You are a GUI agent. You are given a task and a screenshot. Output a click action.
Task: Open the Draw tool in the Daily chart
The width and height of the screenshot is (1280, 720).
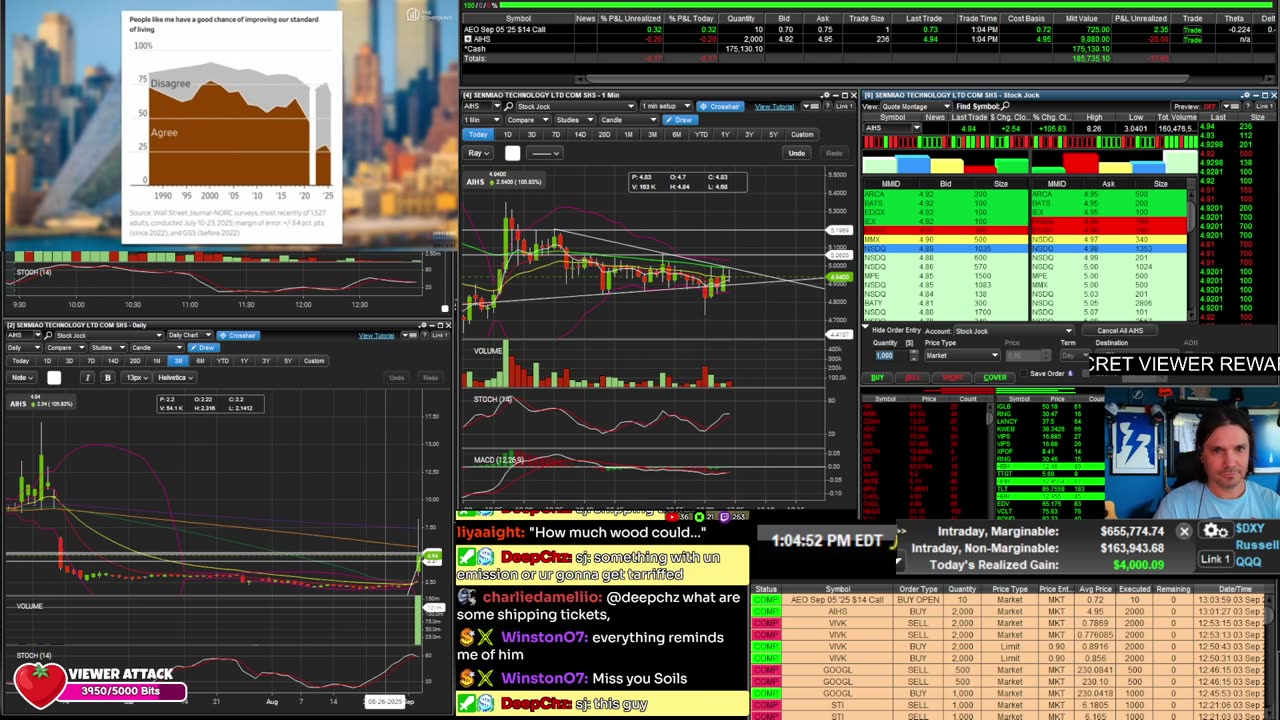203,348
